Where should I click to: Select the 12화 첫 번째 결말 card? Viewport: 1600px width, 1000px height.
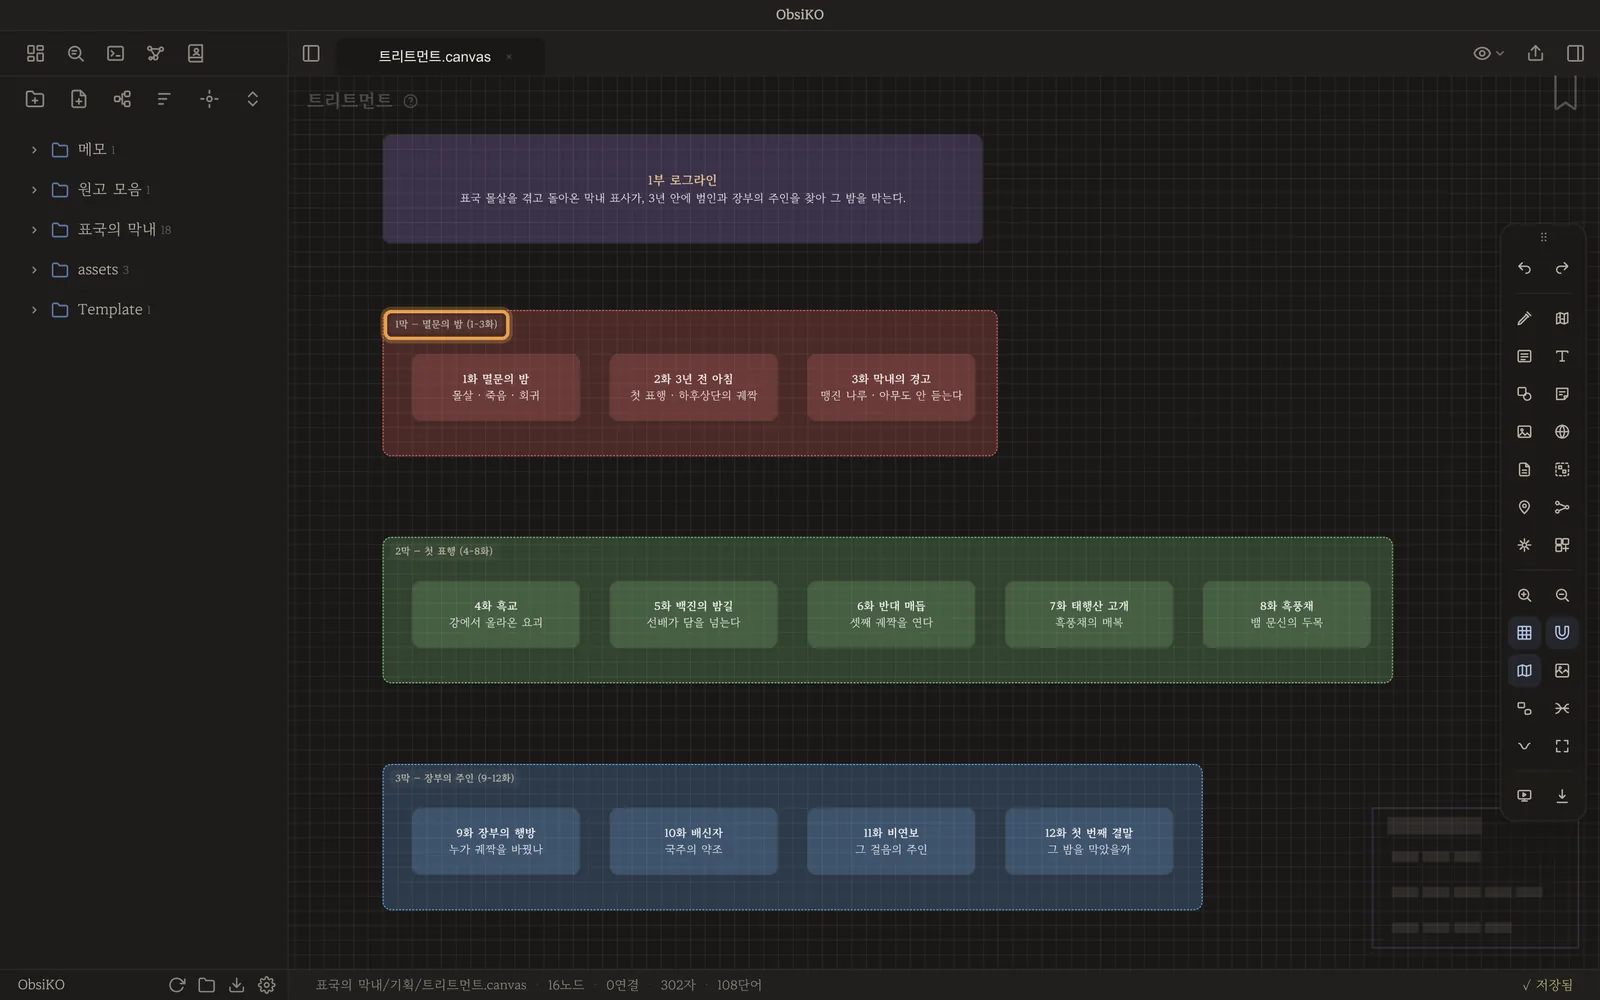pos(1089,841)
